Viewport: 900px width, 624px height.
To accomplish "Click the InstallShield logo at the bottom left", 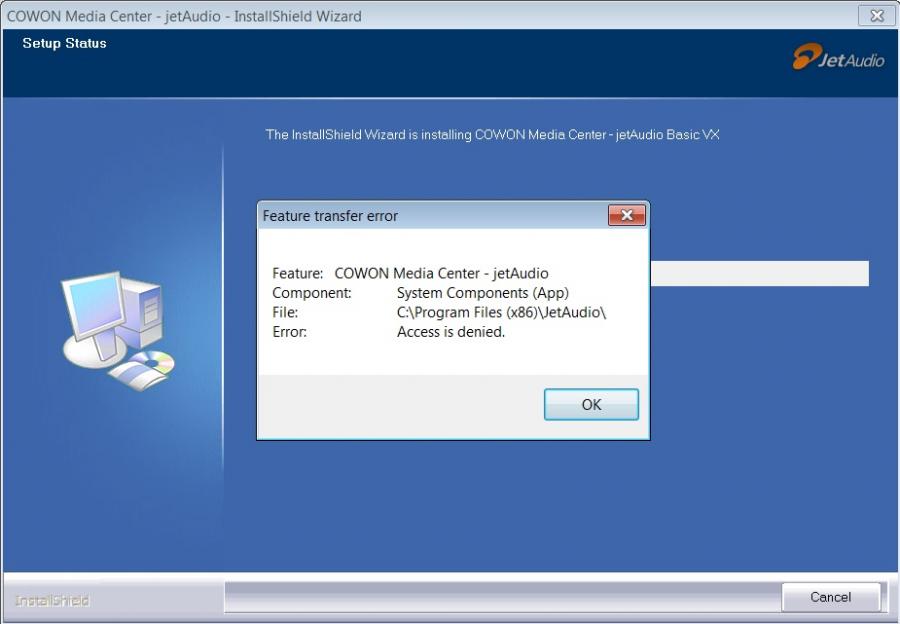I will tap(52, 600).
